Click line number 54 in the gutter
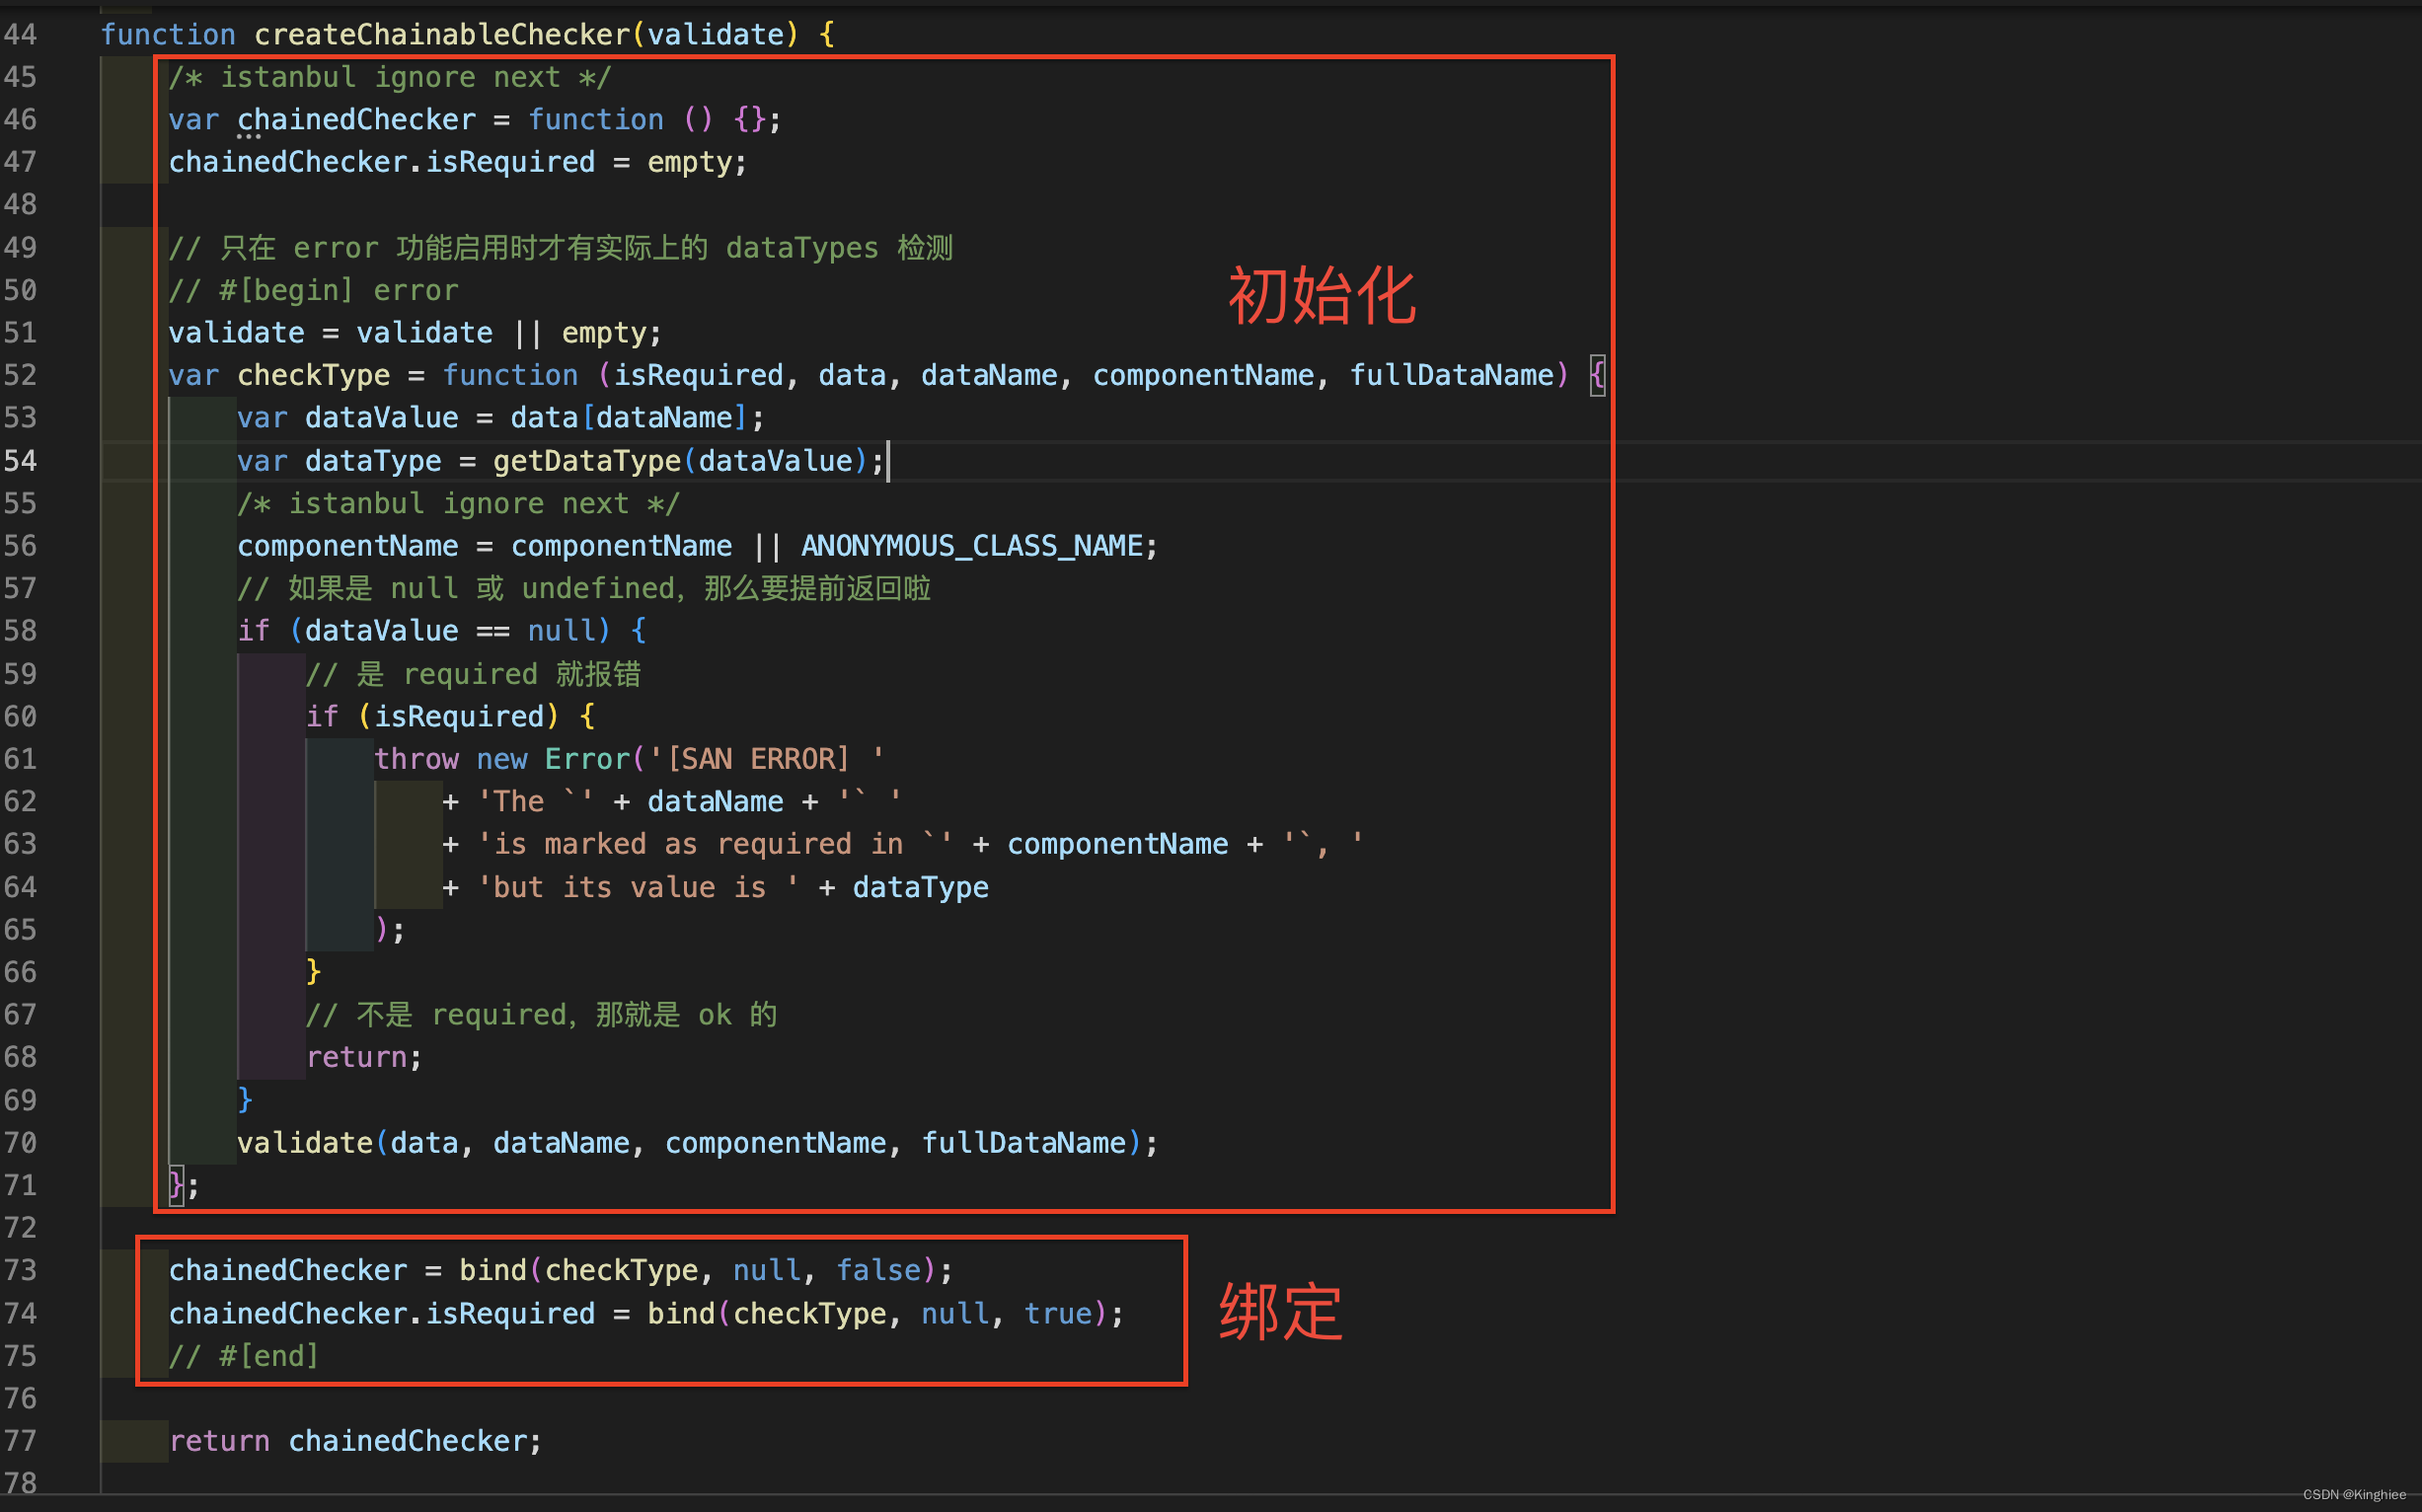2422x1512 pixels. tap(20, 461)
